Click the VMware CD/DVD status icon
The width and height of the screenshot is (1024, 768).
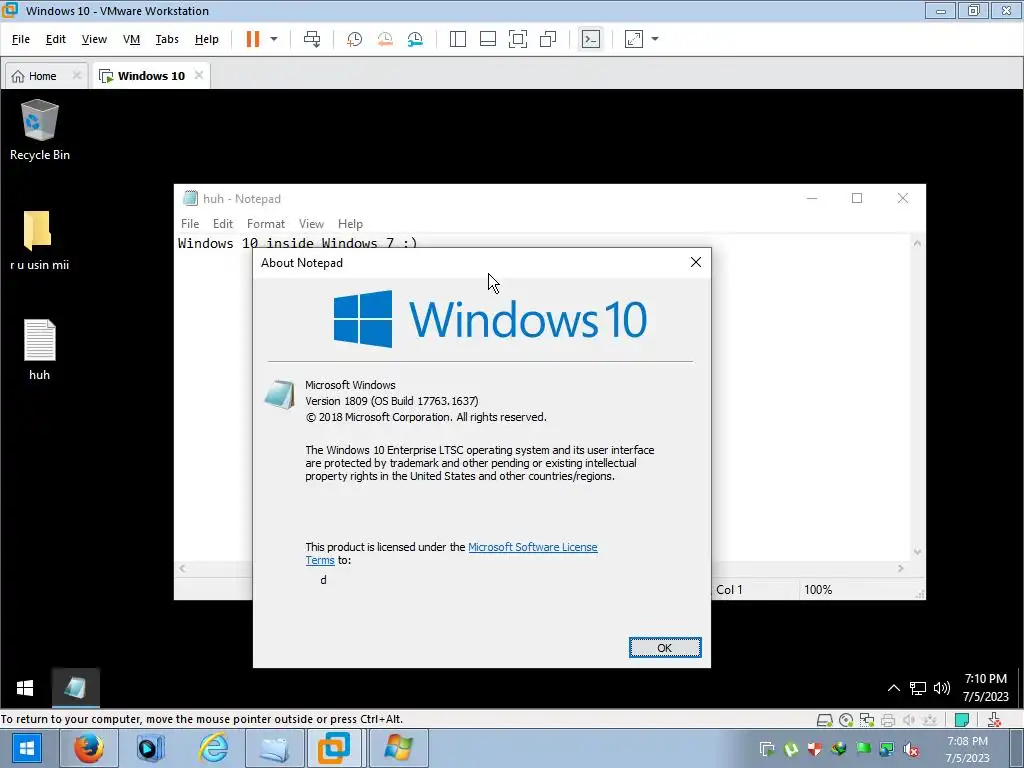tap(846, 720)
